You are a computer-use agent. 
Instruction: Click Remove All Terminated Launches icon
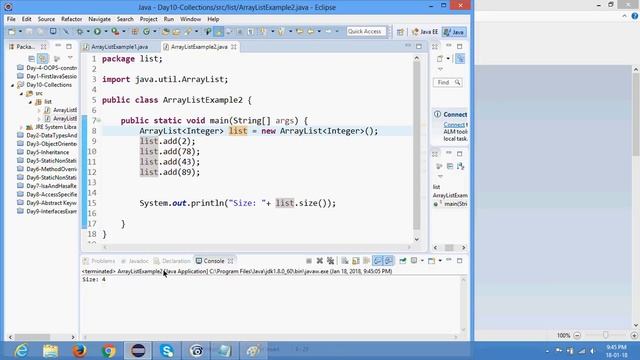click(331, 261)
